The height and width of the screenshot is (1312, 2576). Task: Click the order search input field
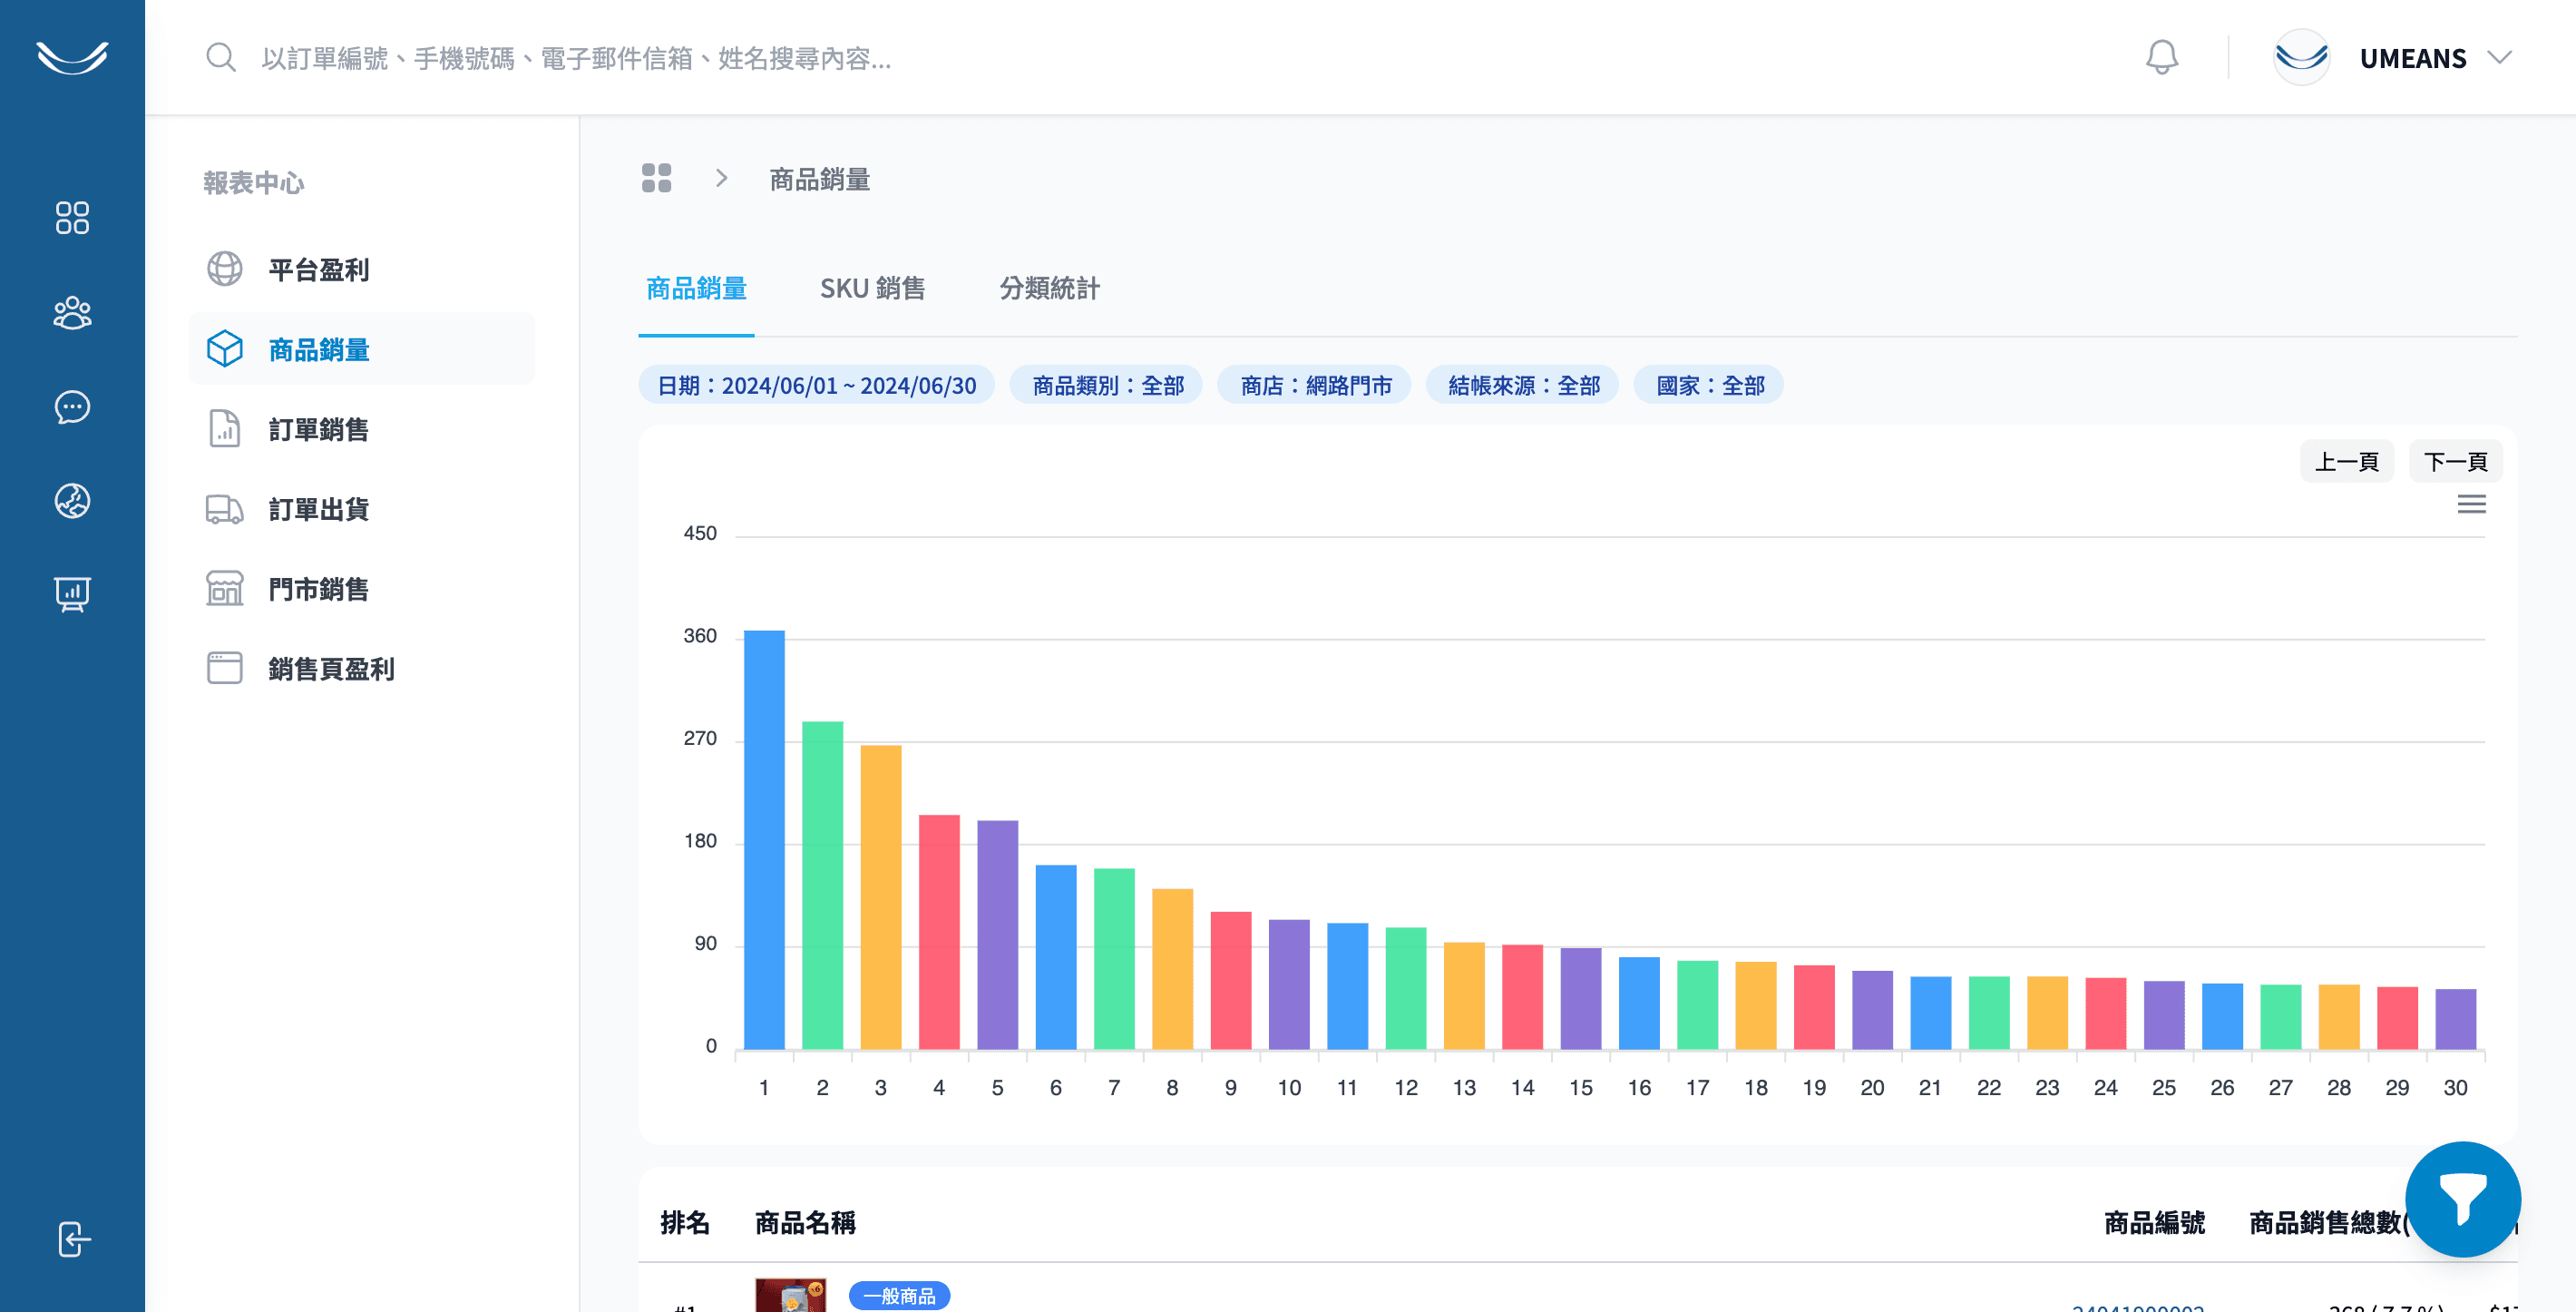point(576,58)
